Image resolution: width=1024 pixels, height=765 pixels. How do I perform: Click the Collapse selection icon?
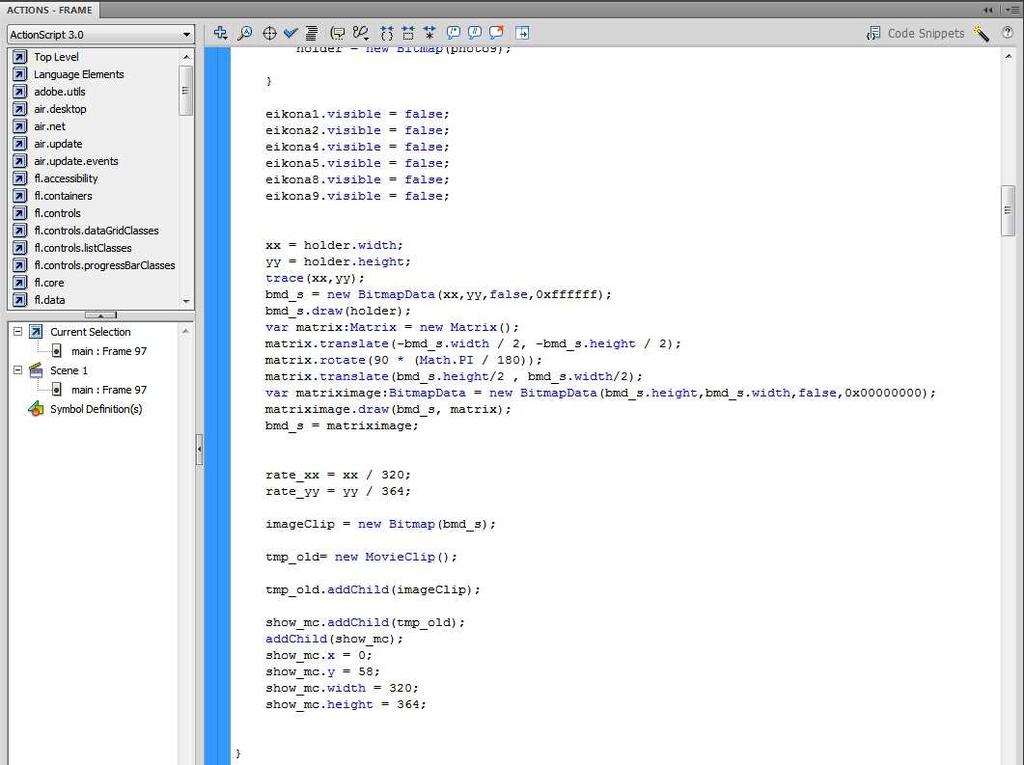(408, 33)
